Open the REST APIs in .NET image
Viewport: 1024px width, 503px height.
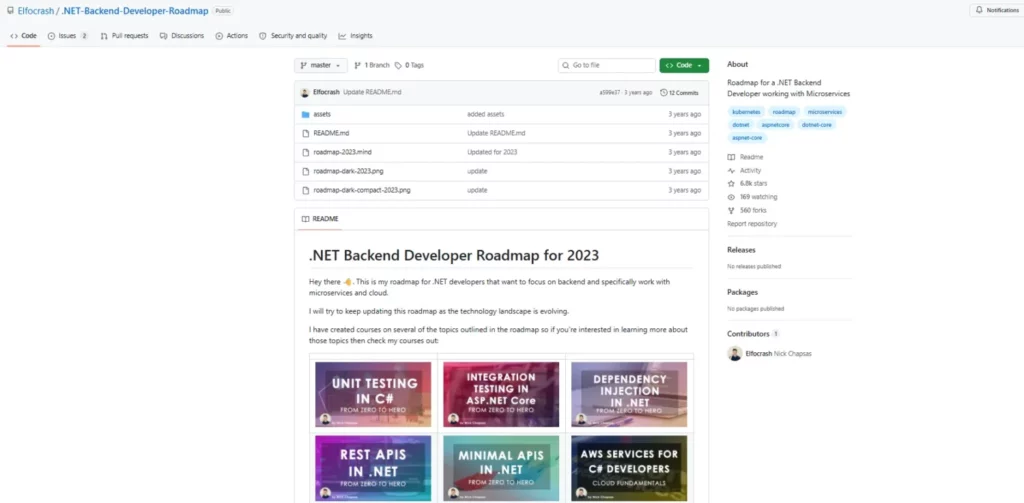coord(373,468)
